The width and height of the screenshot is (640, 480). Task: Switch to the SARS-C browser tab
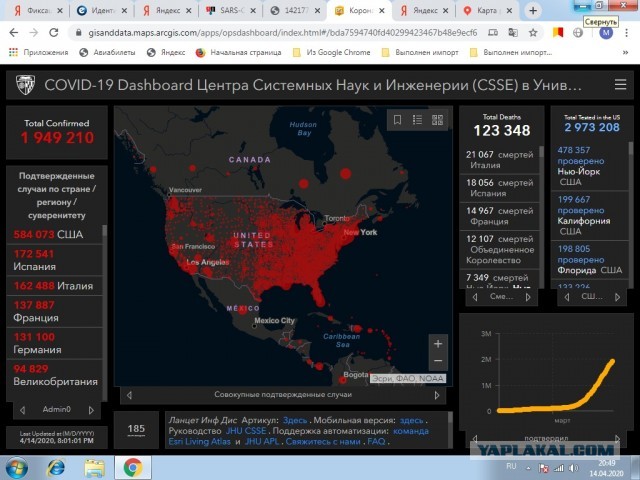(231, 11)
